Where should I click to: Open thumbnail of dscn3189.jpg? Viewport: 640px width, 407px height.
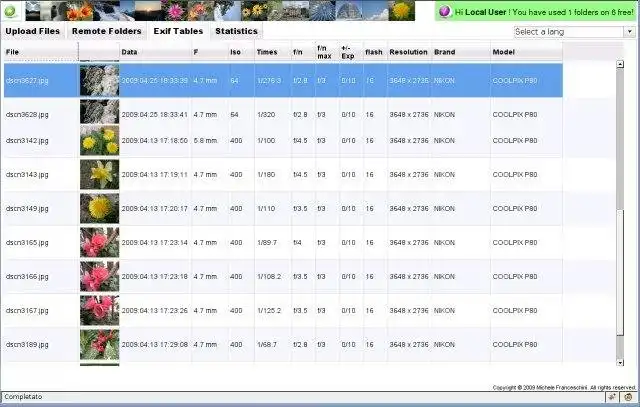point(100,345)
